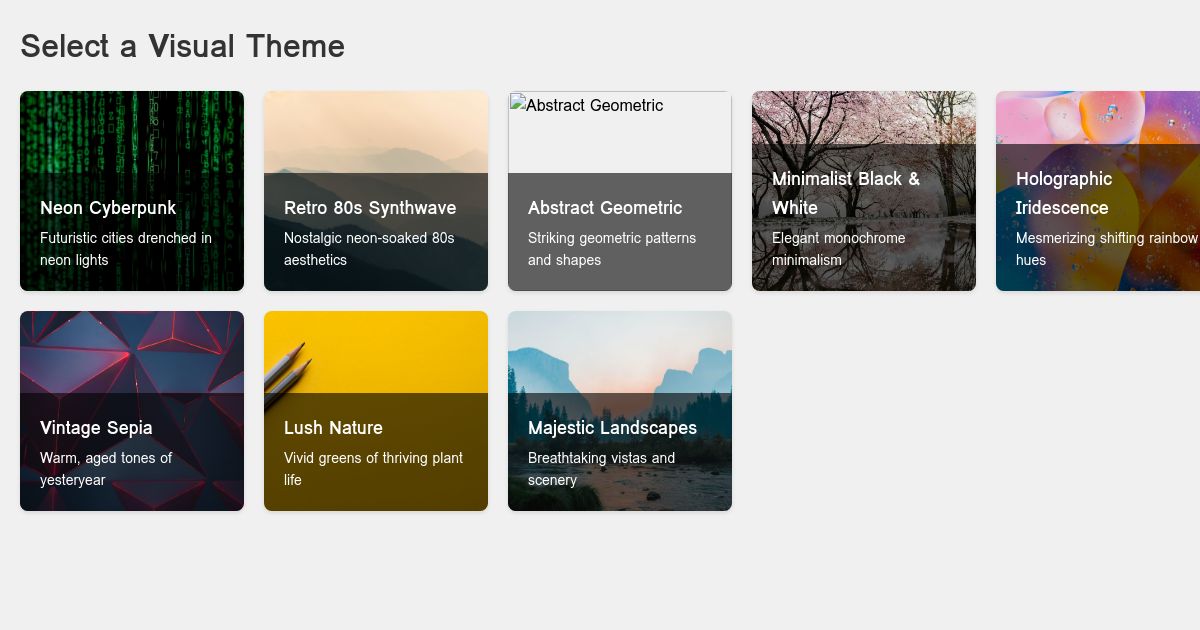Click the broken image placeholder for Abstract Geometric

(x=619, y=130)
